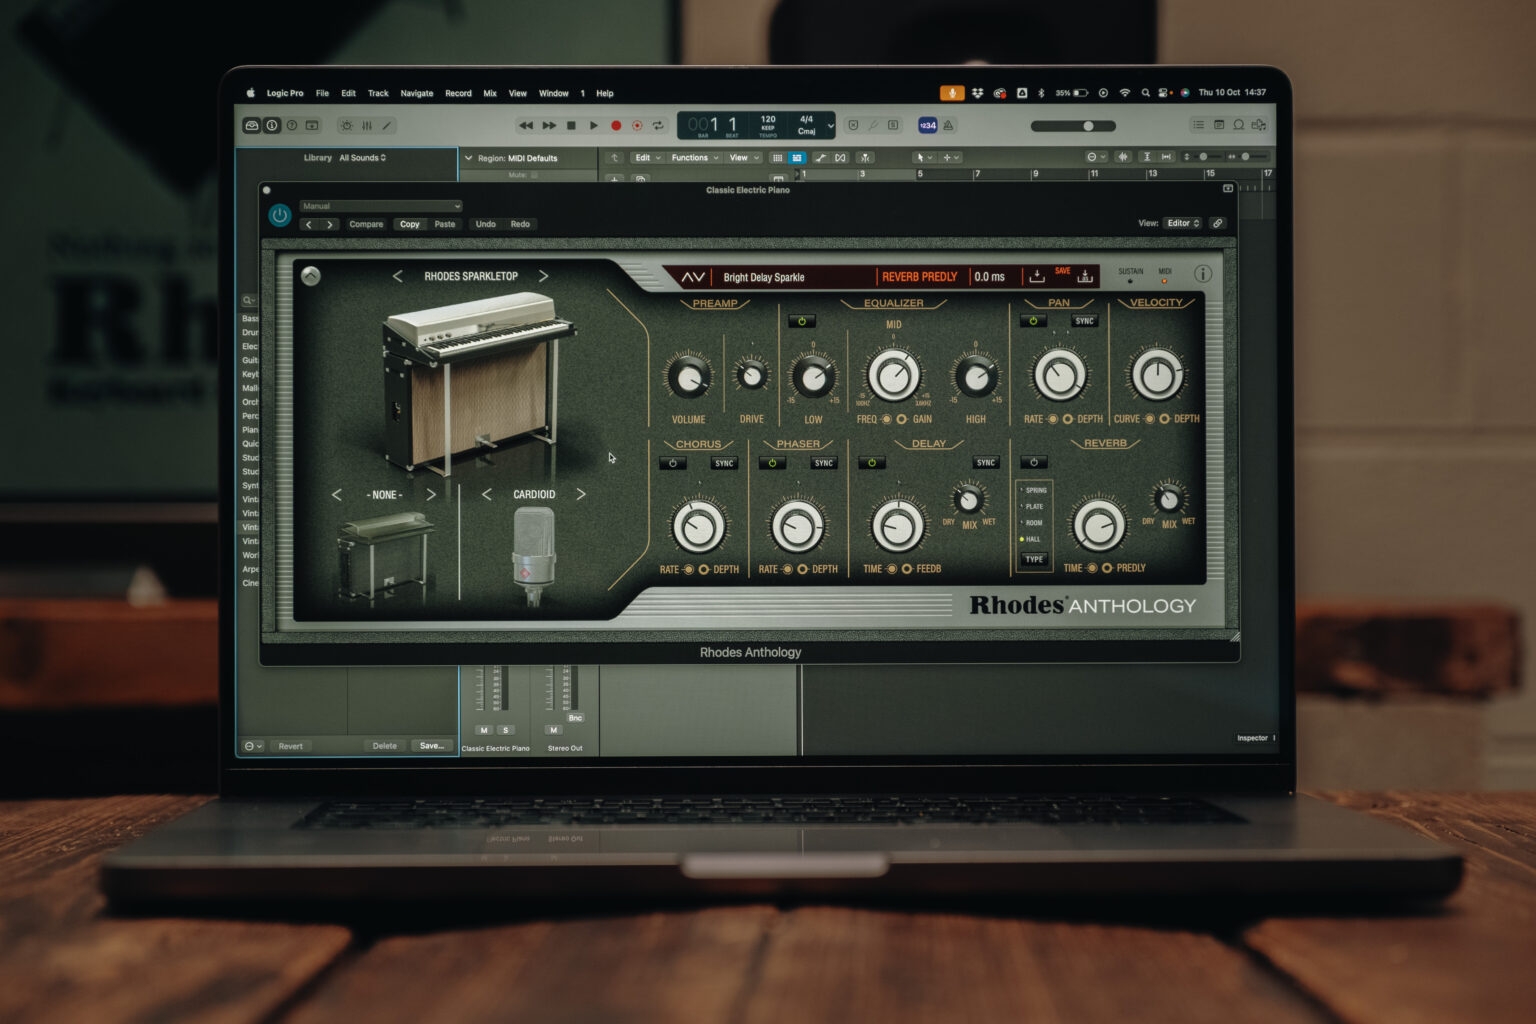Select the Piano Roll editor icon in the toolbar
The image size is (1536, 1024).
click(x=799, y=158)
